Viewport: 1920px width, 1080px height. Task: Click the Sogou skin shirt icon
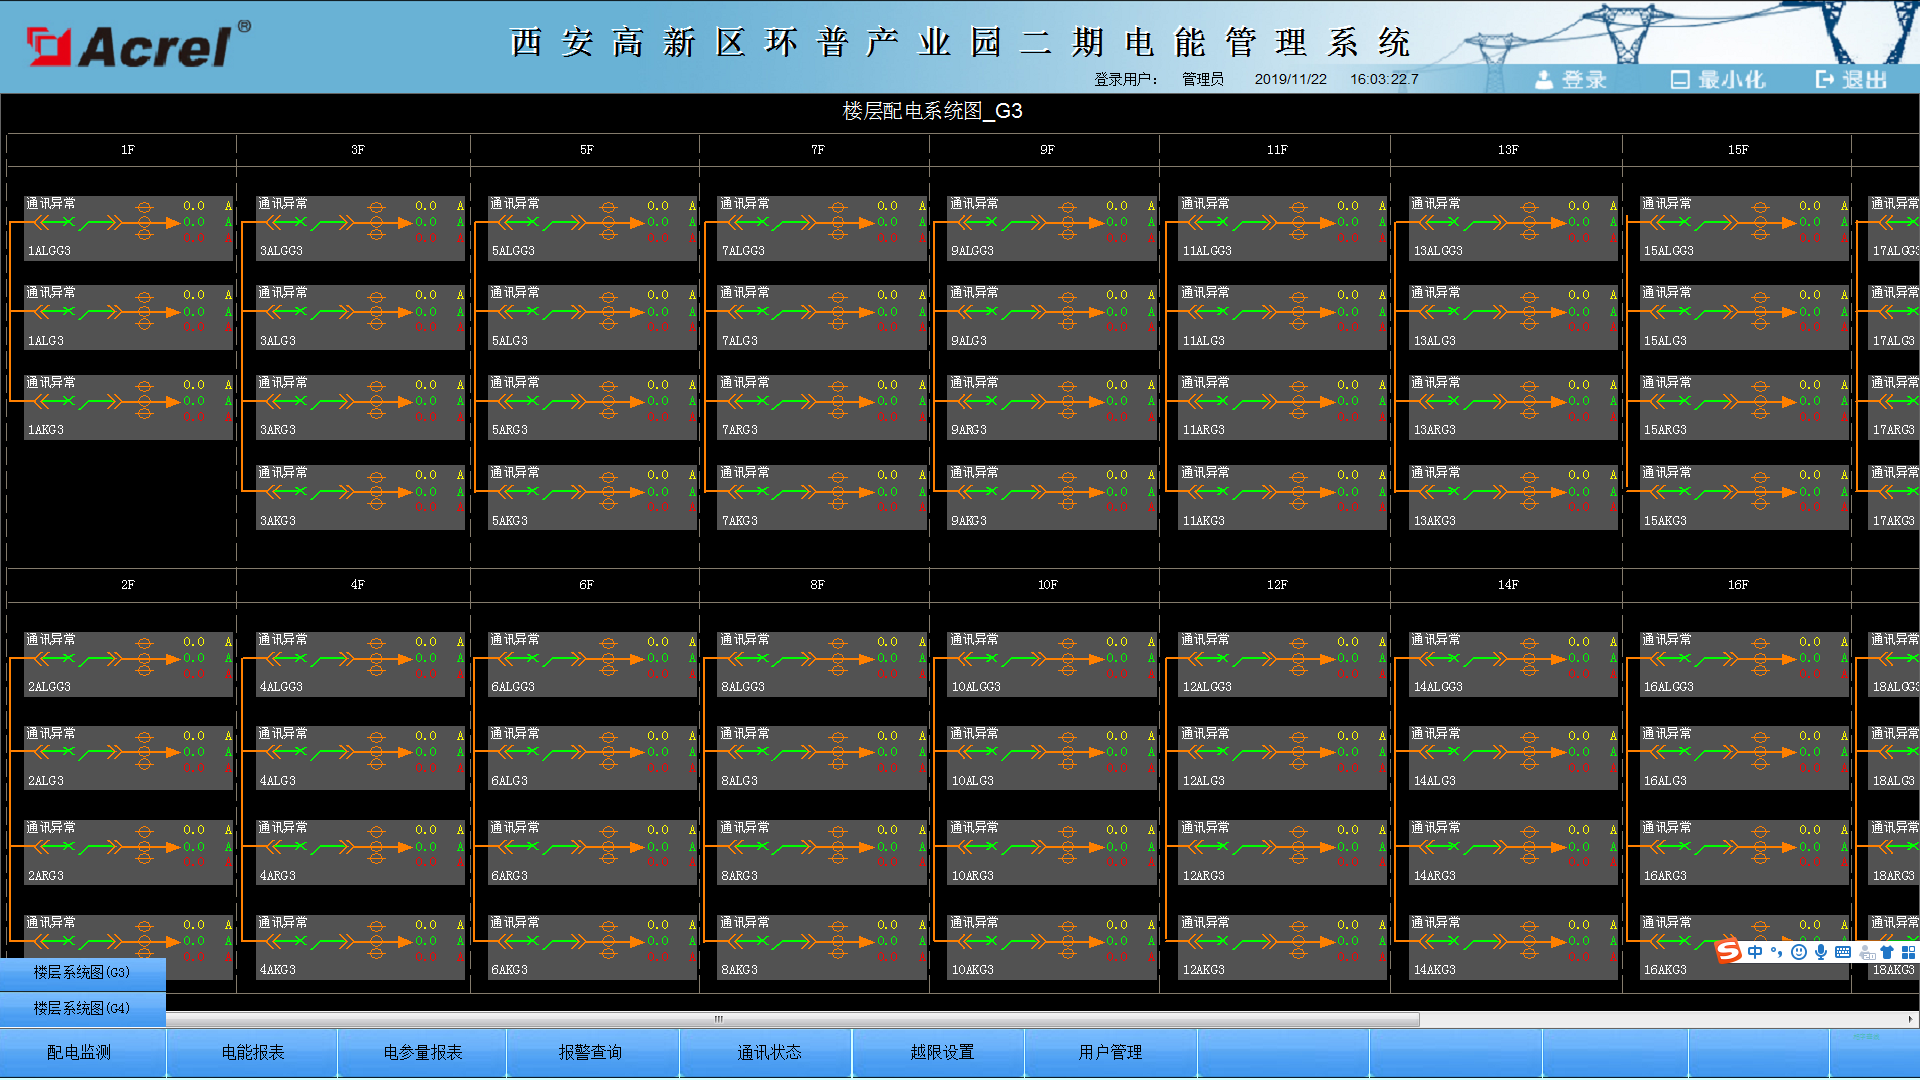pyautogui.click(x=1888, y=951)
